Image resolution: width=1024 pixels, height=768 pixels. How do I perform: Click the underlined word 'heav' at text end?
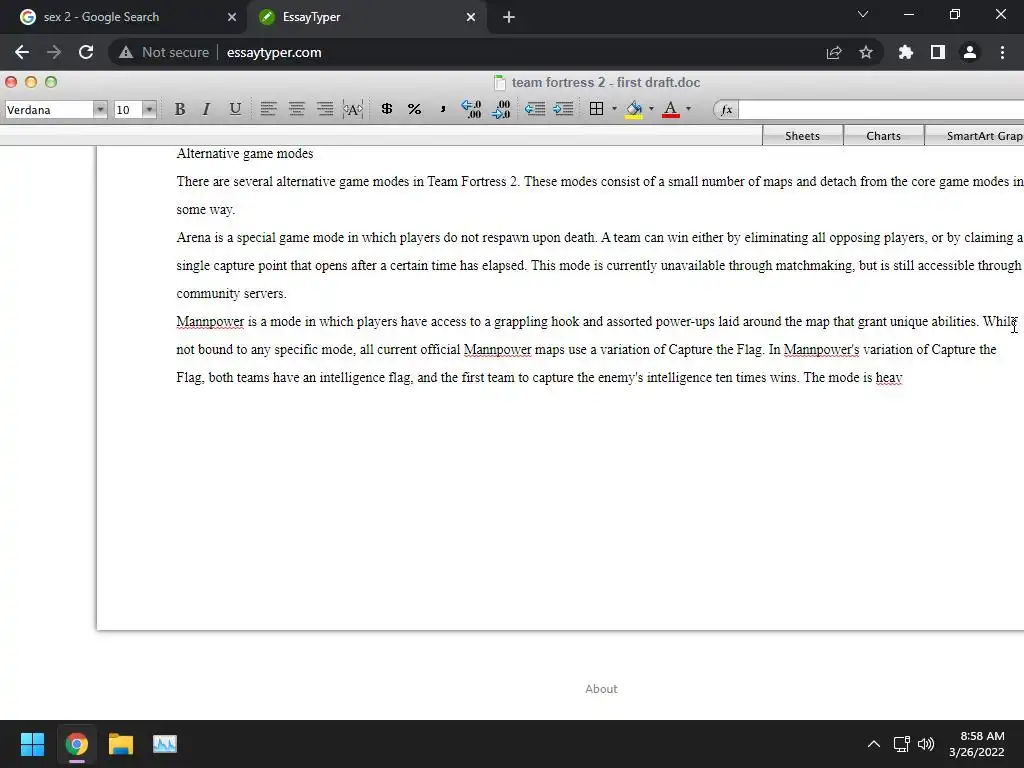pos(889,377)
